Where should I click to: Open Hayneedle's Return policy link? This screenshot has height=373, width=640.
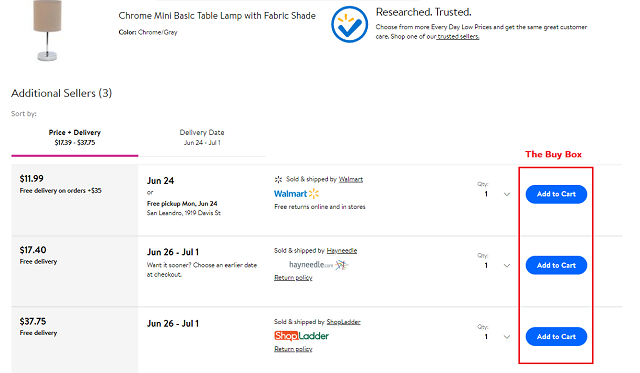293,278
